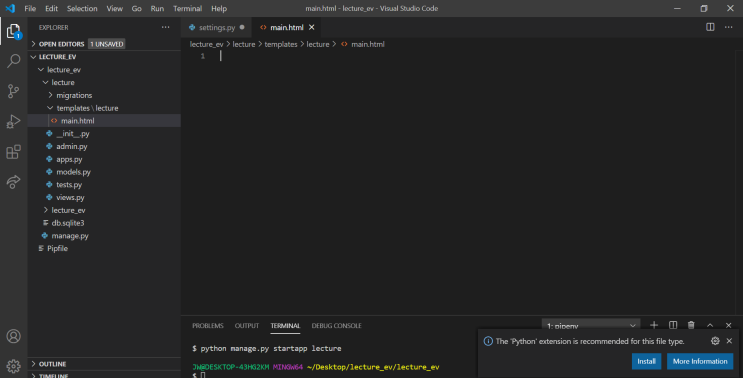Viewport: 743px width, 378px height.
Task: Open Explorer panel more actions ellipsis
Action: click(165, 27)
